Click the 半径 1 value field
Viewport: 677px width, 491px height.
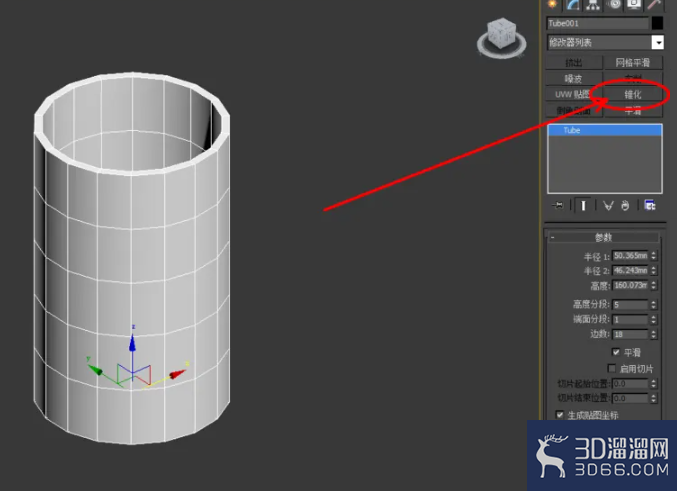point(630,256)
